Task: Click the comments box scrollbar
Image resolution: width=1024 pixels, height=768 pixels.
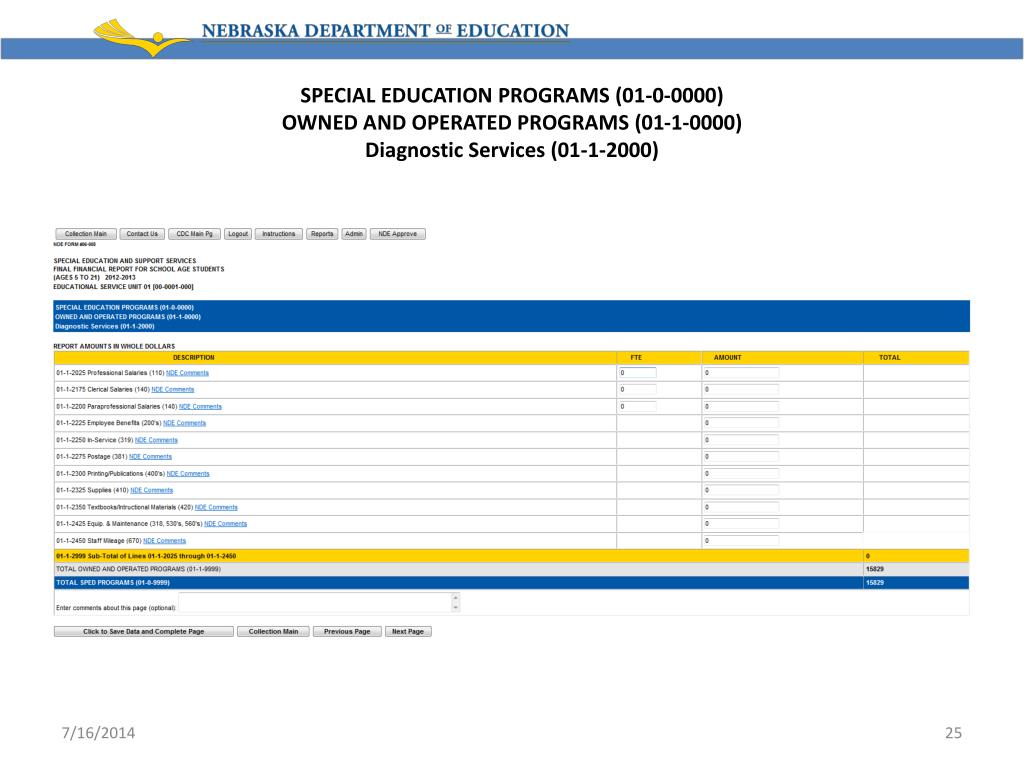Action: point(456,602)
